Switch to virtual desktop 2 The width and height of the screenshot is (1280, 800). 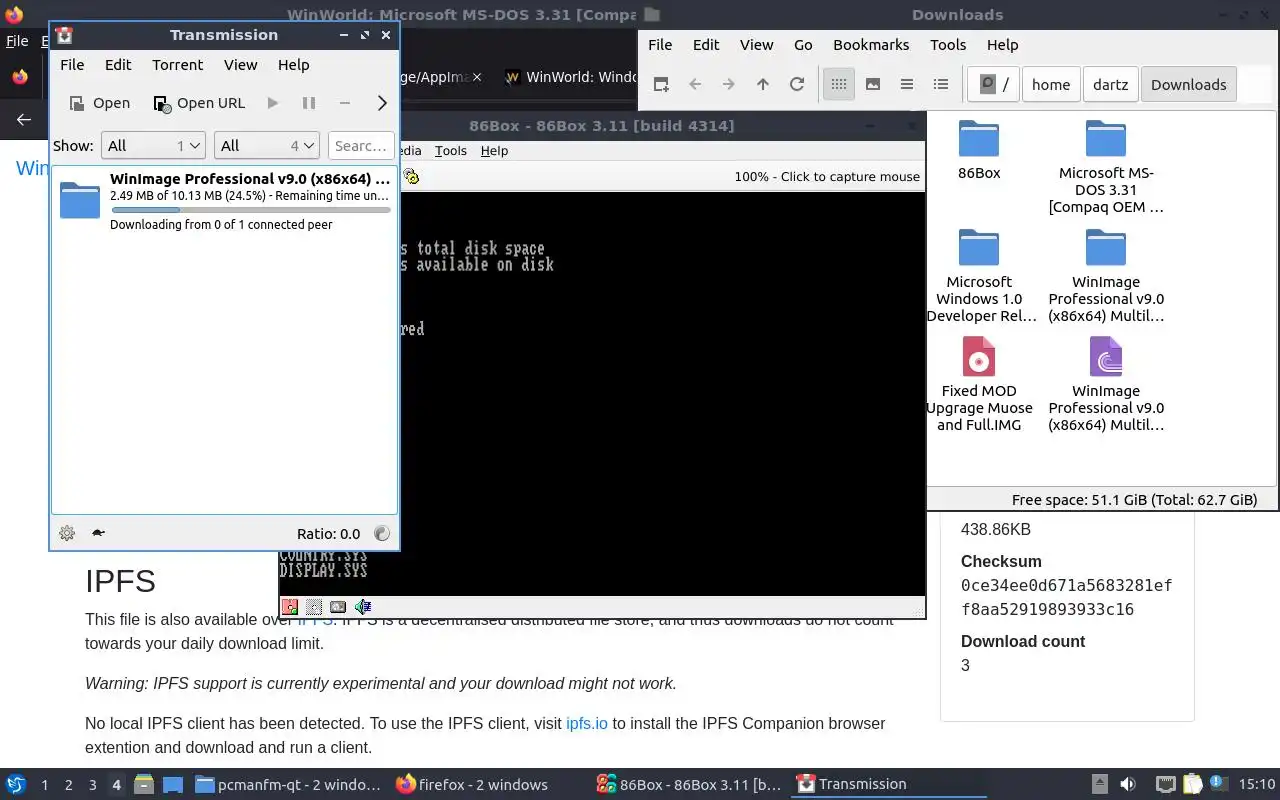click(x=68, y=785)
